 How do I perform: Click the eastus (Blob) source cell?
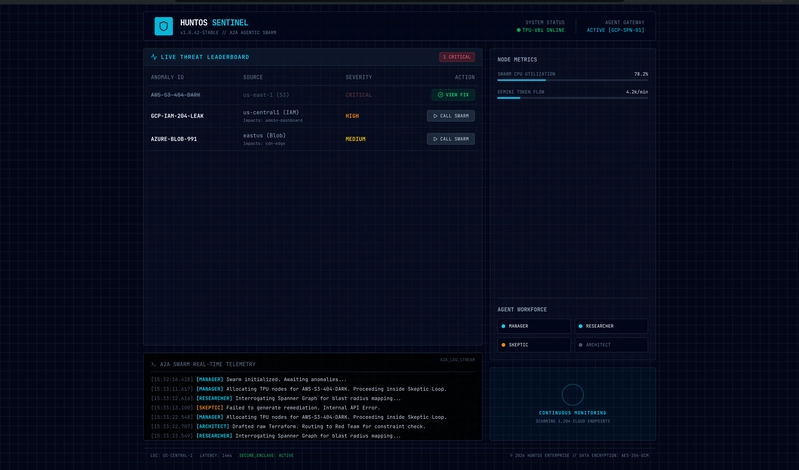(x=264, y=136)
